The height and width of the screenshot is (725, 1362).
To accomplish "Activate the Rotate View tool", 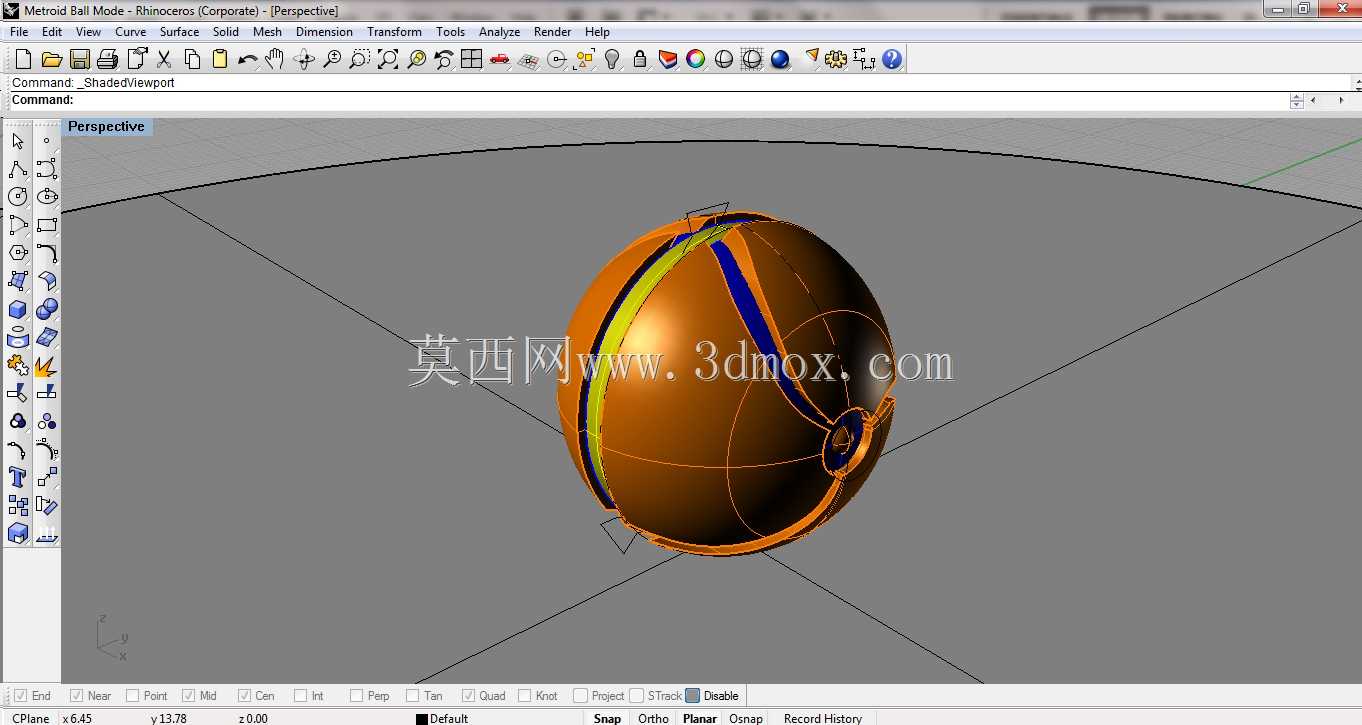I will coord(304,59).
